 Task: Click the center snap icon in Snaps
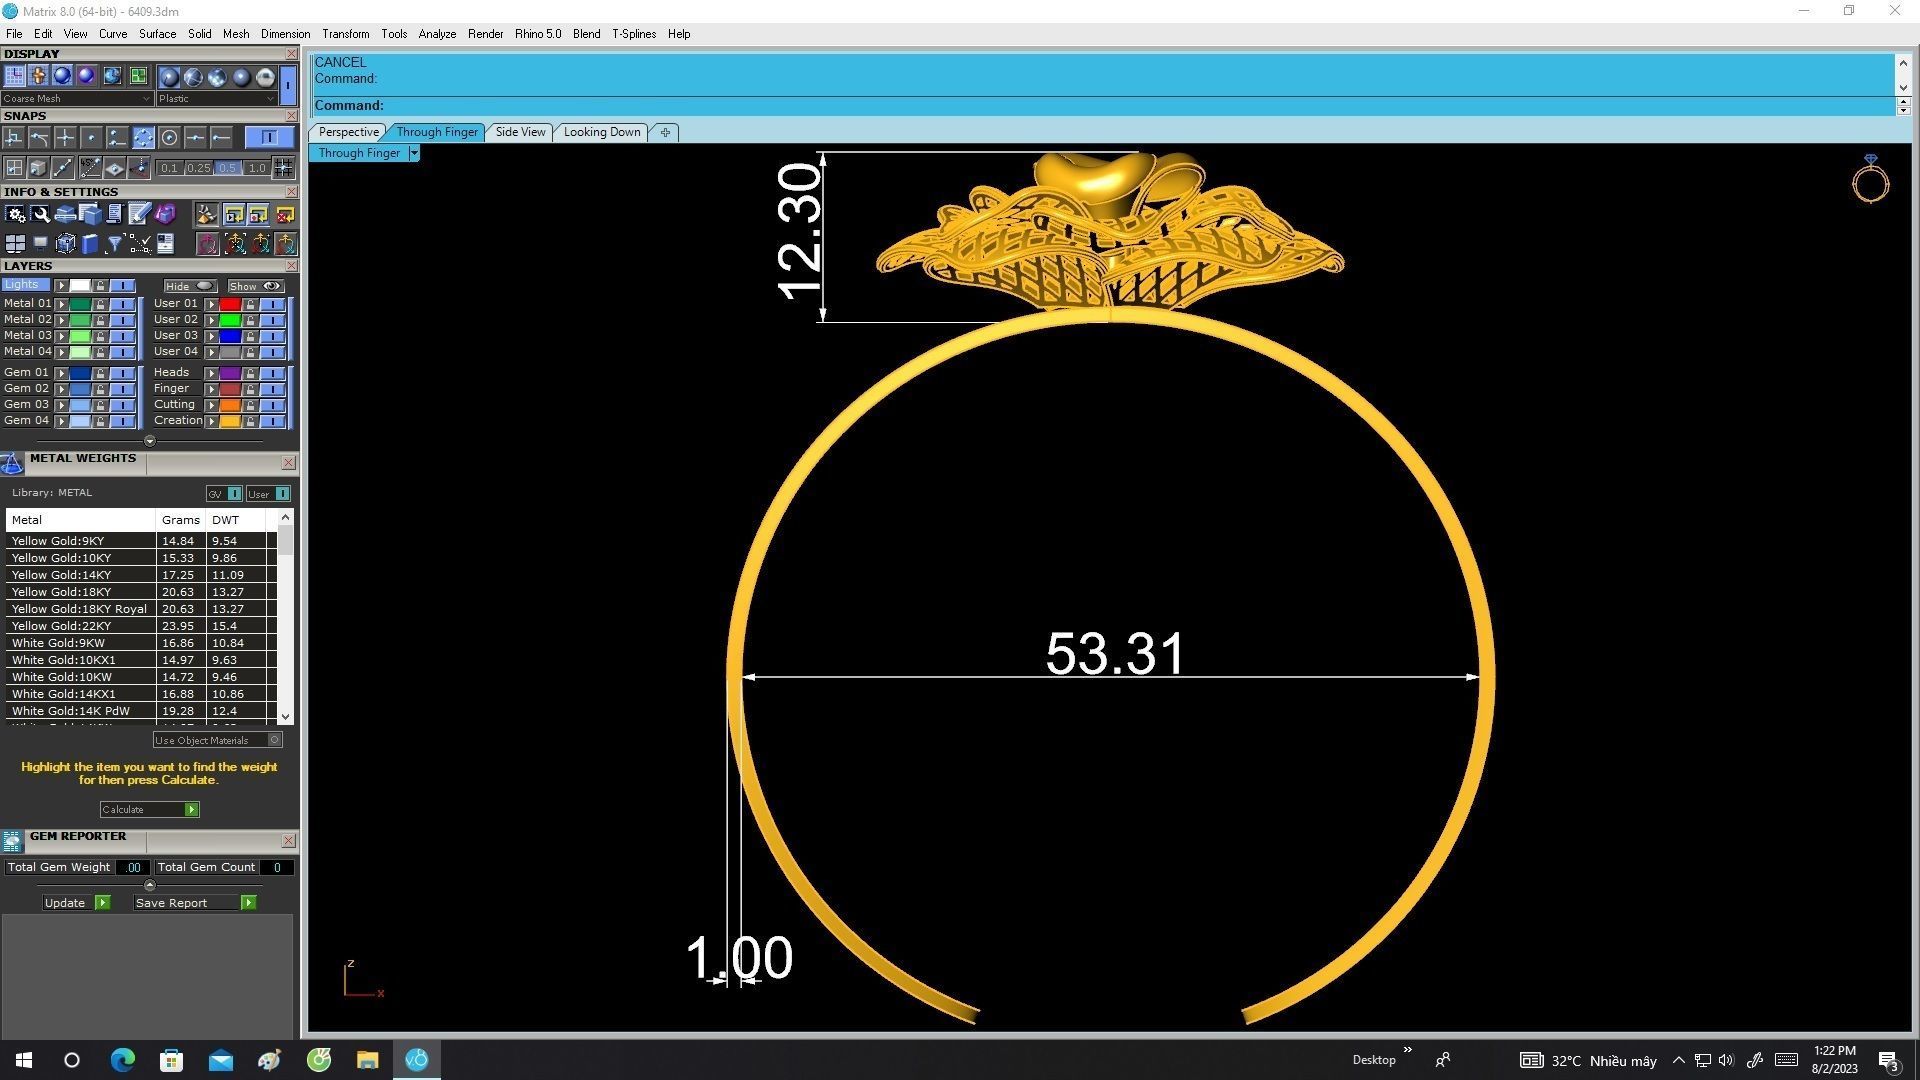tap(169, 138)
